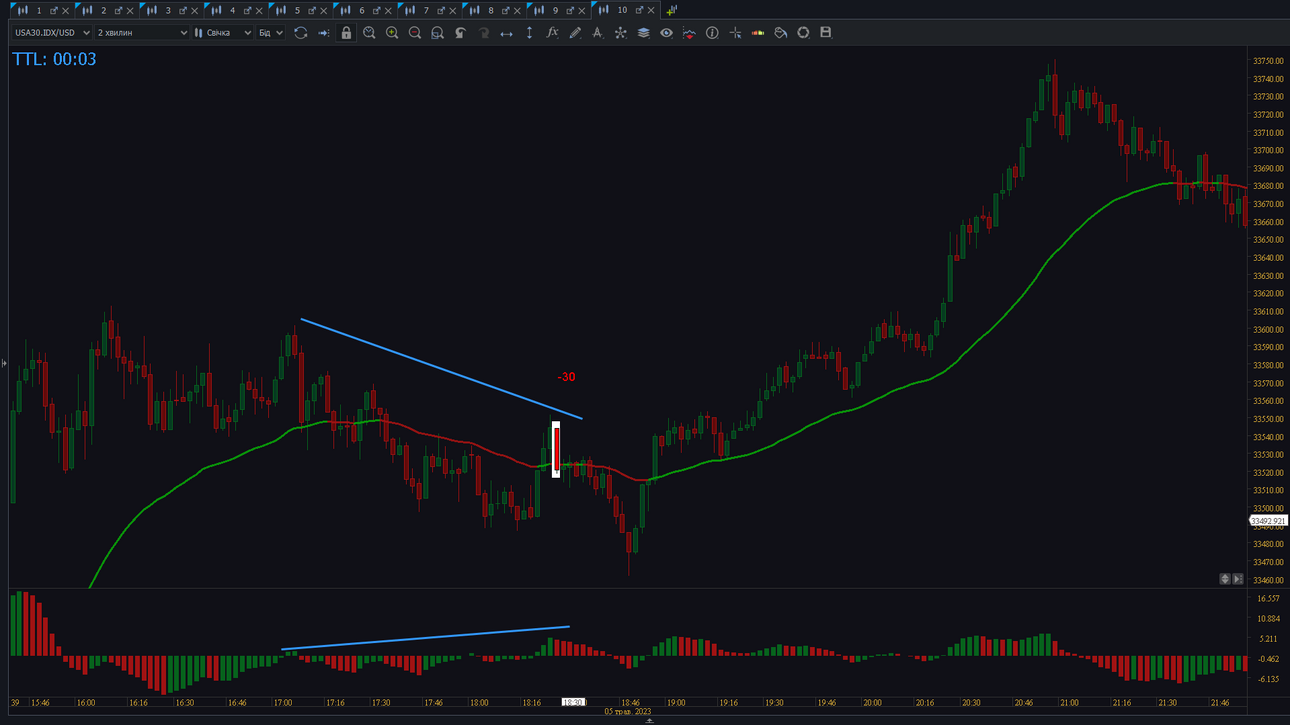1290x725 pixels.
Task: Open the pattern drawing tools icon
Action: point(621,33)
